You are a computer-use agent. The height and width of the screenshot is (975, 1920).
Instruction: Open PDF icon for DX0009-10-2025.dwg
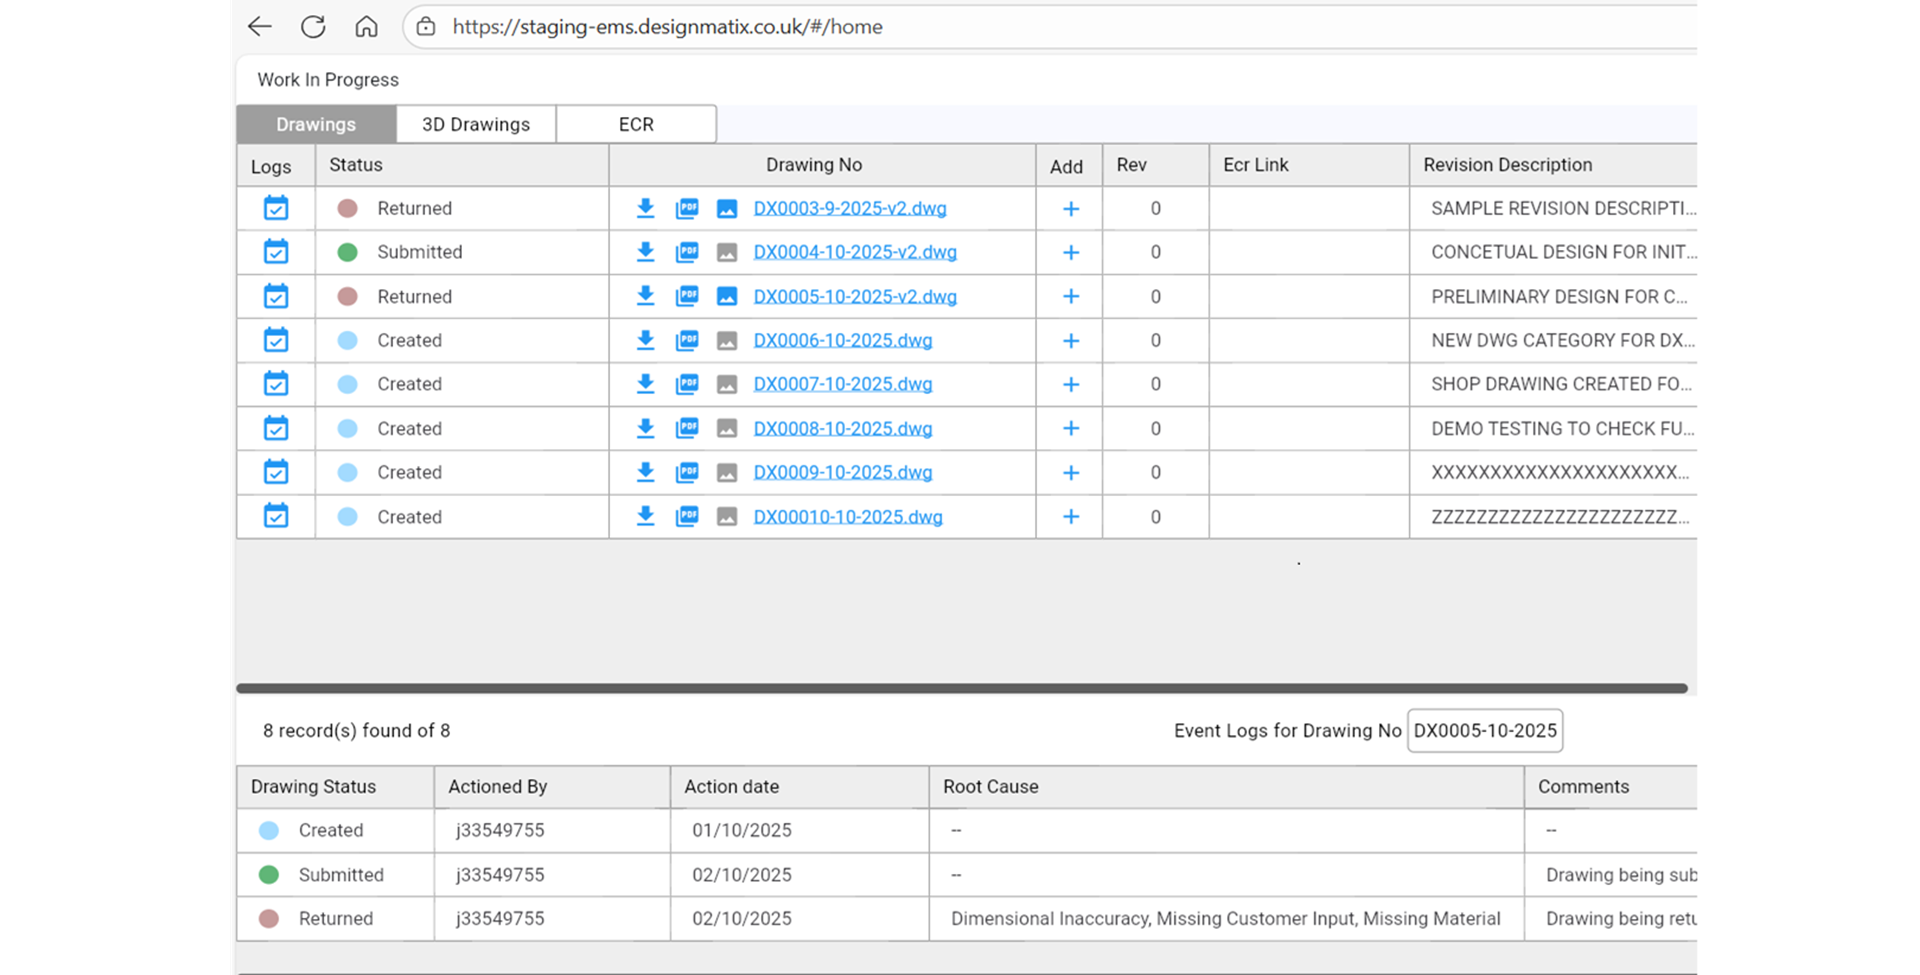[687, 472]
